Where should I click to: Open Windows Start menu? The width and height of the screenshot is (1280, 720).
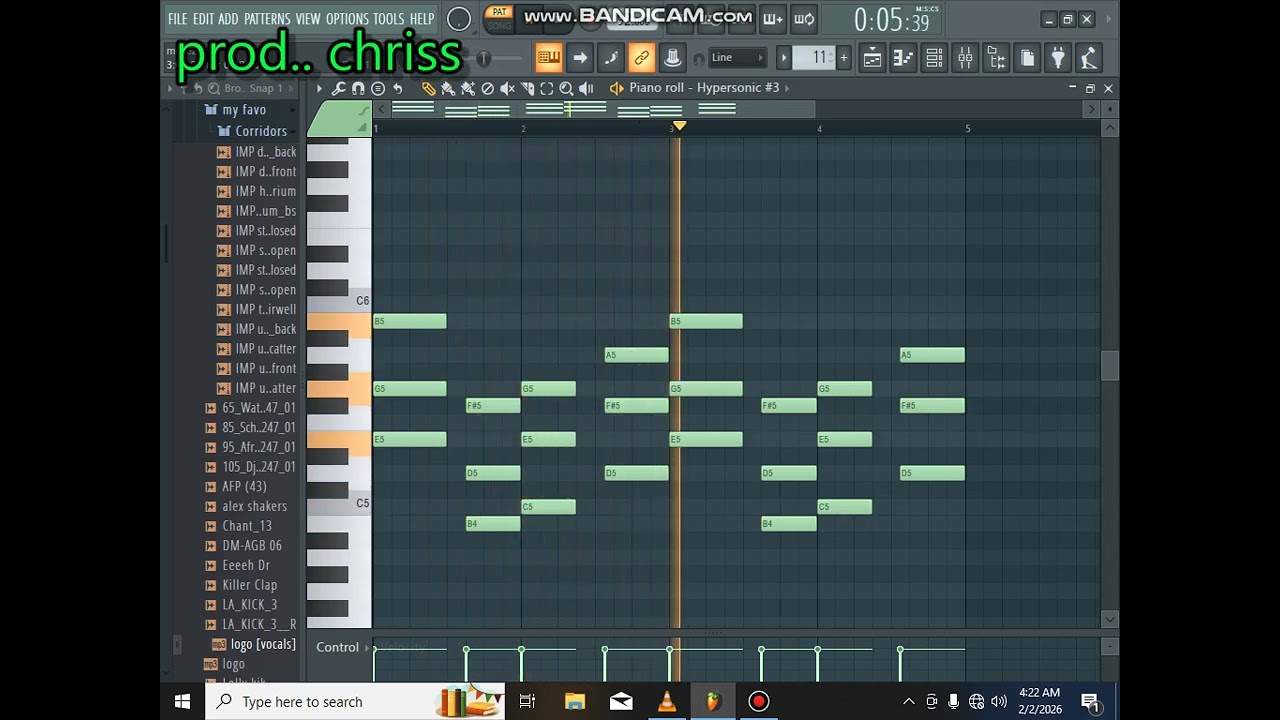point(182,701)
